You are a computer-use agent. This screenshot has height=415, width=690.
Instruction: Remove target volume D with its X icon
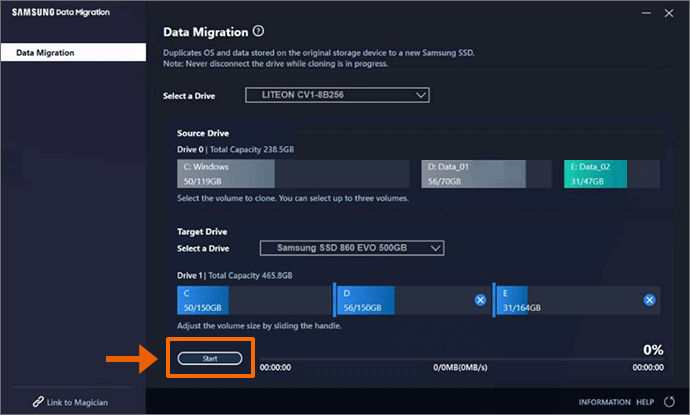coord(480,300)
